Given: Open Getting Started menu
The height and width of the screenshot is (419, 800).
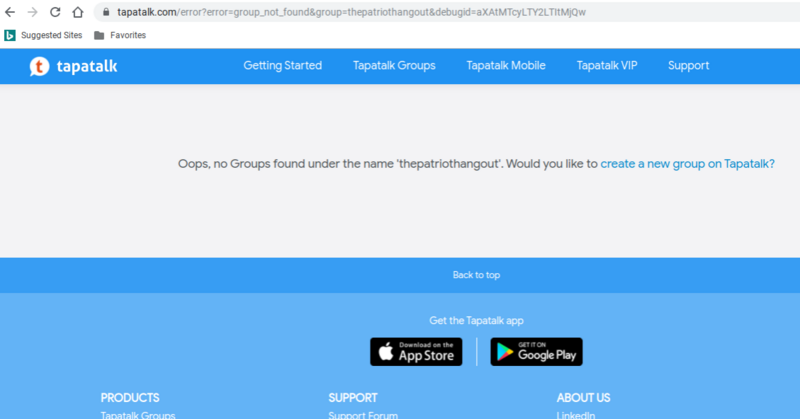Looking at the screenshot, I should click(283, 65).
